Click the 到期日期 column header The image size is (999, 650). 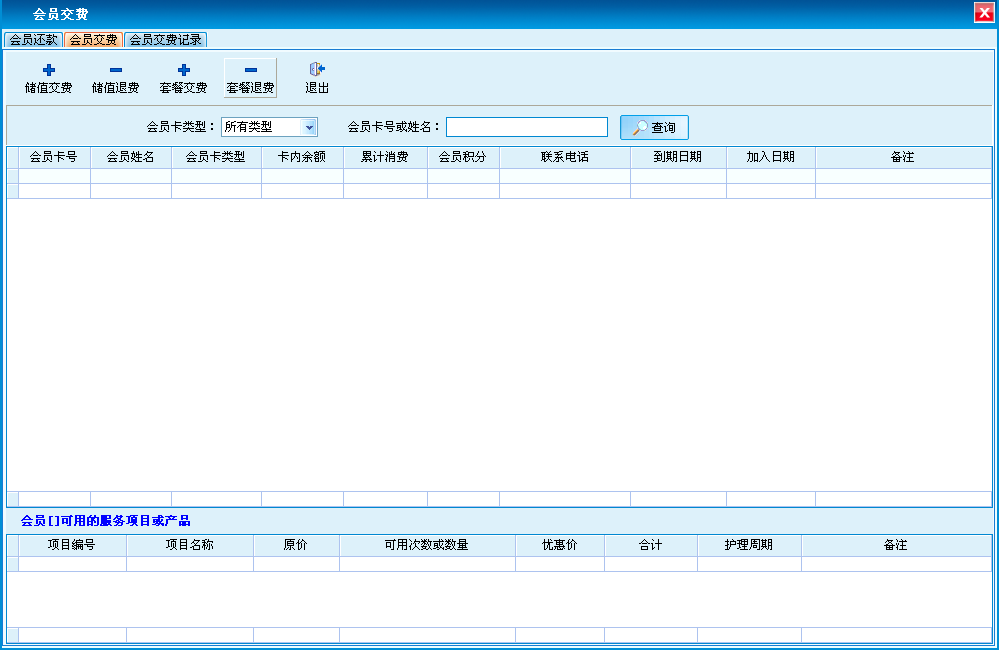tap(677, 157)
